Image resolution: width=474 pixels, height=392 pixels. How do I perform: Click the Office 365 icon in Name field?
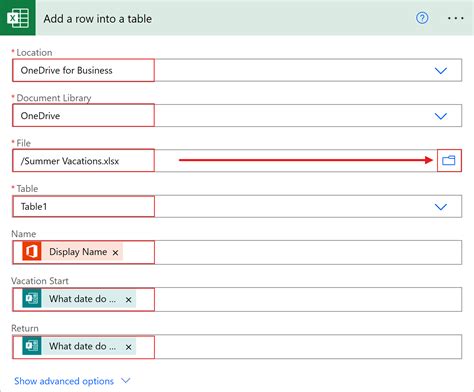click(32, 251)
